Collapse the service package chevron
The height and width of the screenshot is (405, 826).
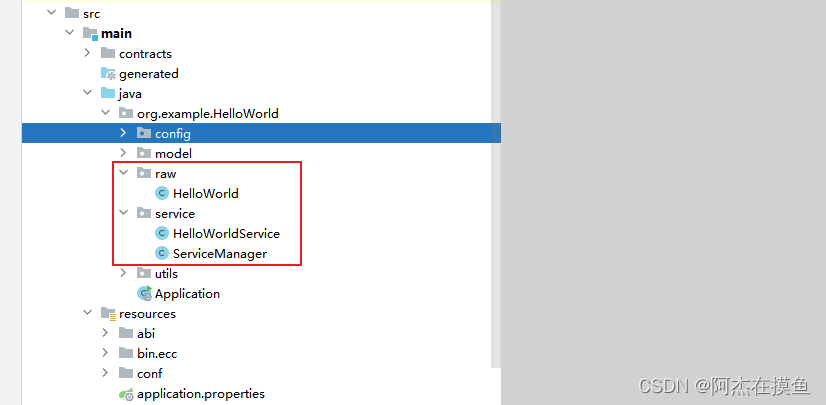[123, 213]
